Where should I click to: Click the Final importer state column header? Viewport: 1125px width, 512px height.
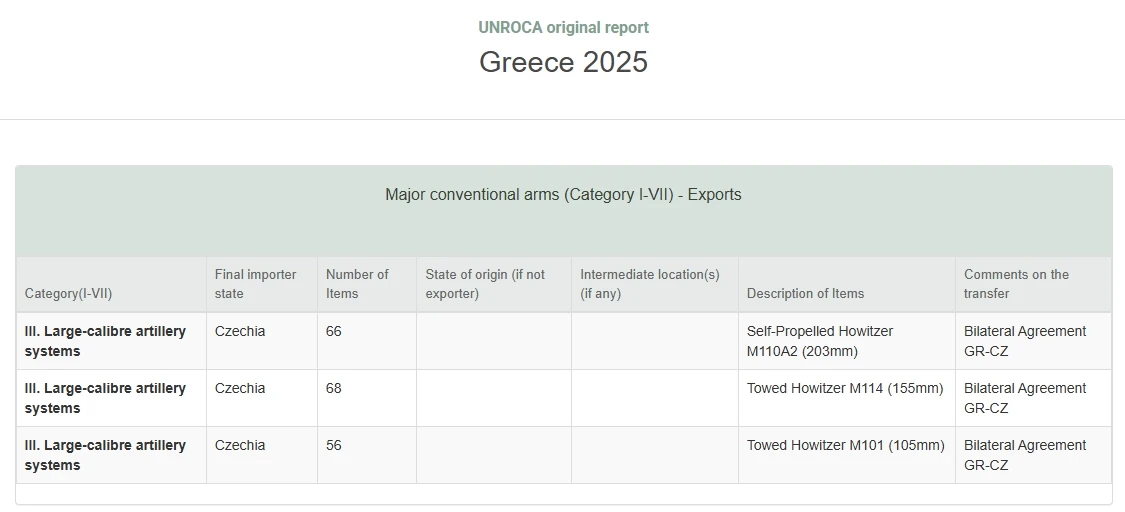pos(255,284)
